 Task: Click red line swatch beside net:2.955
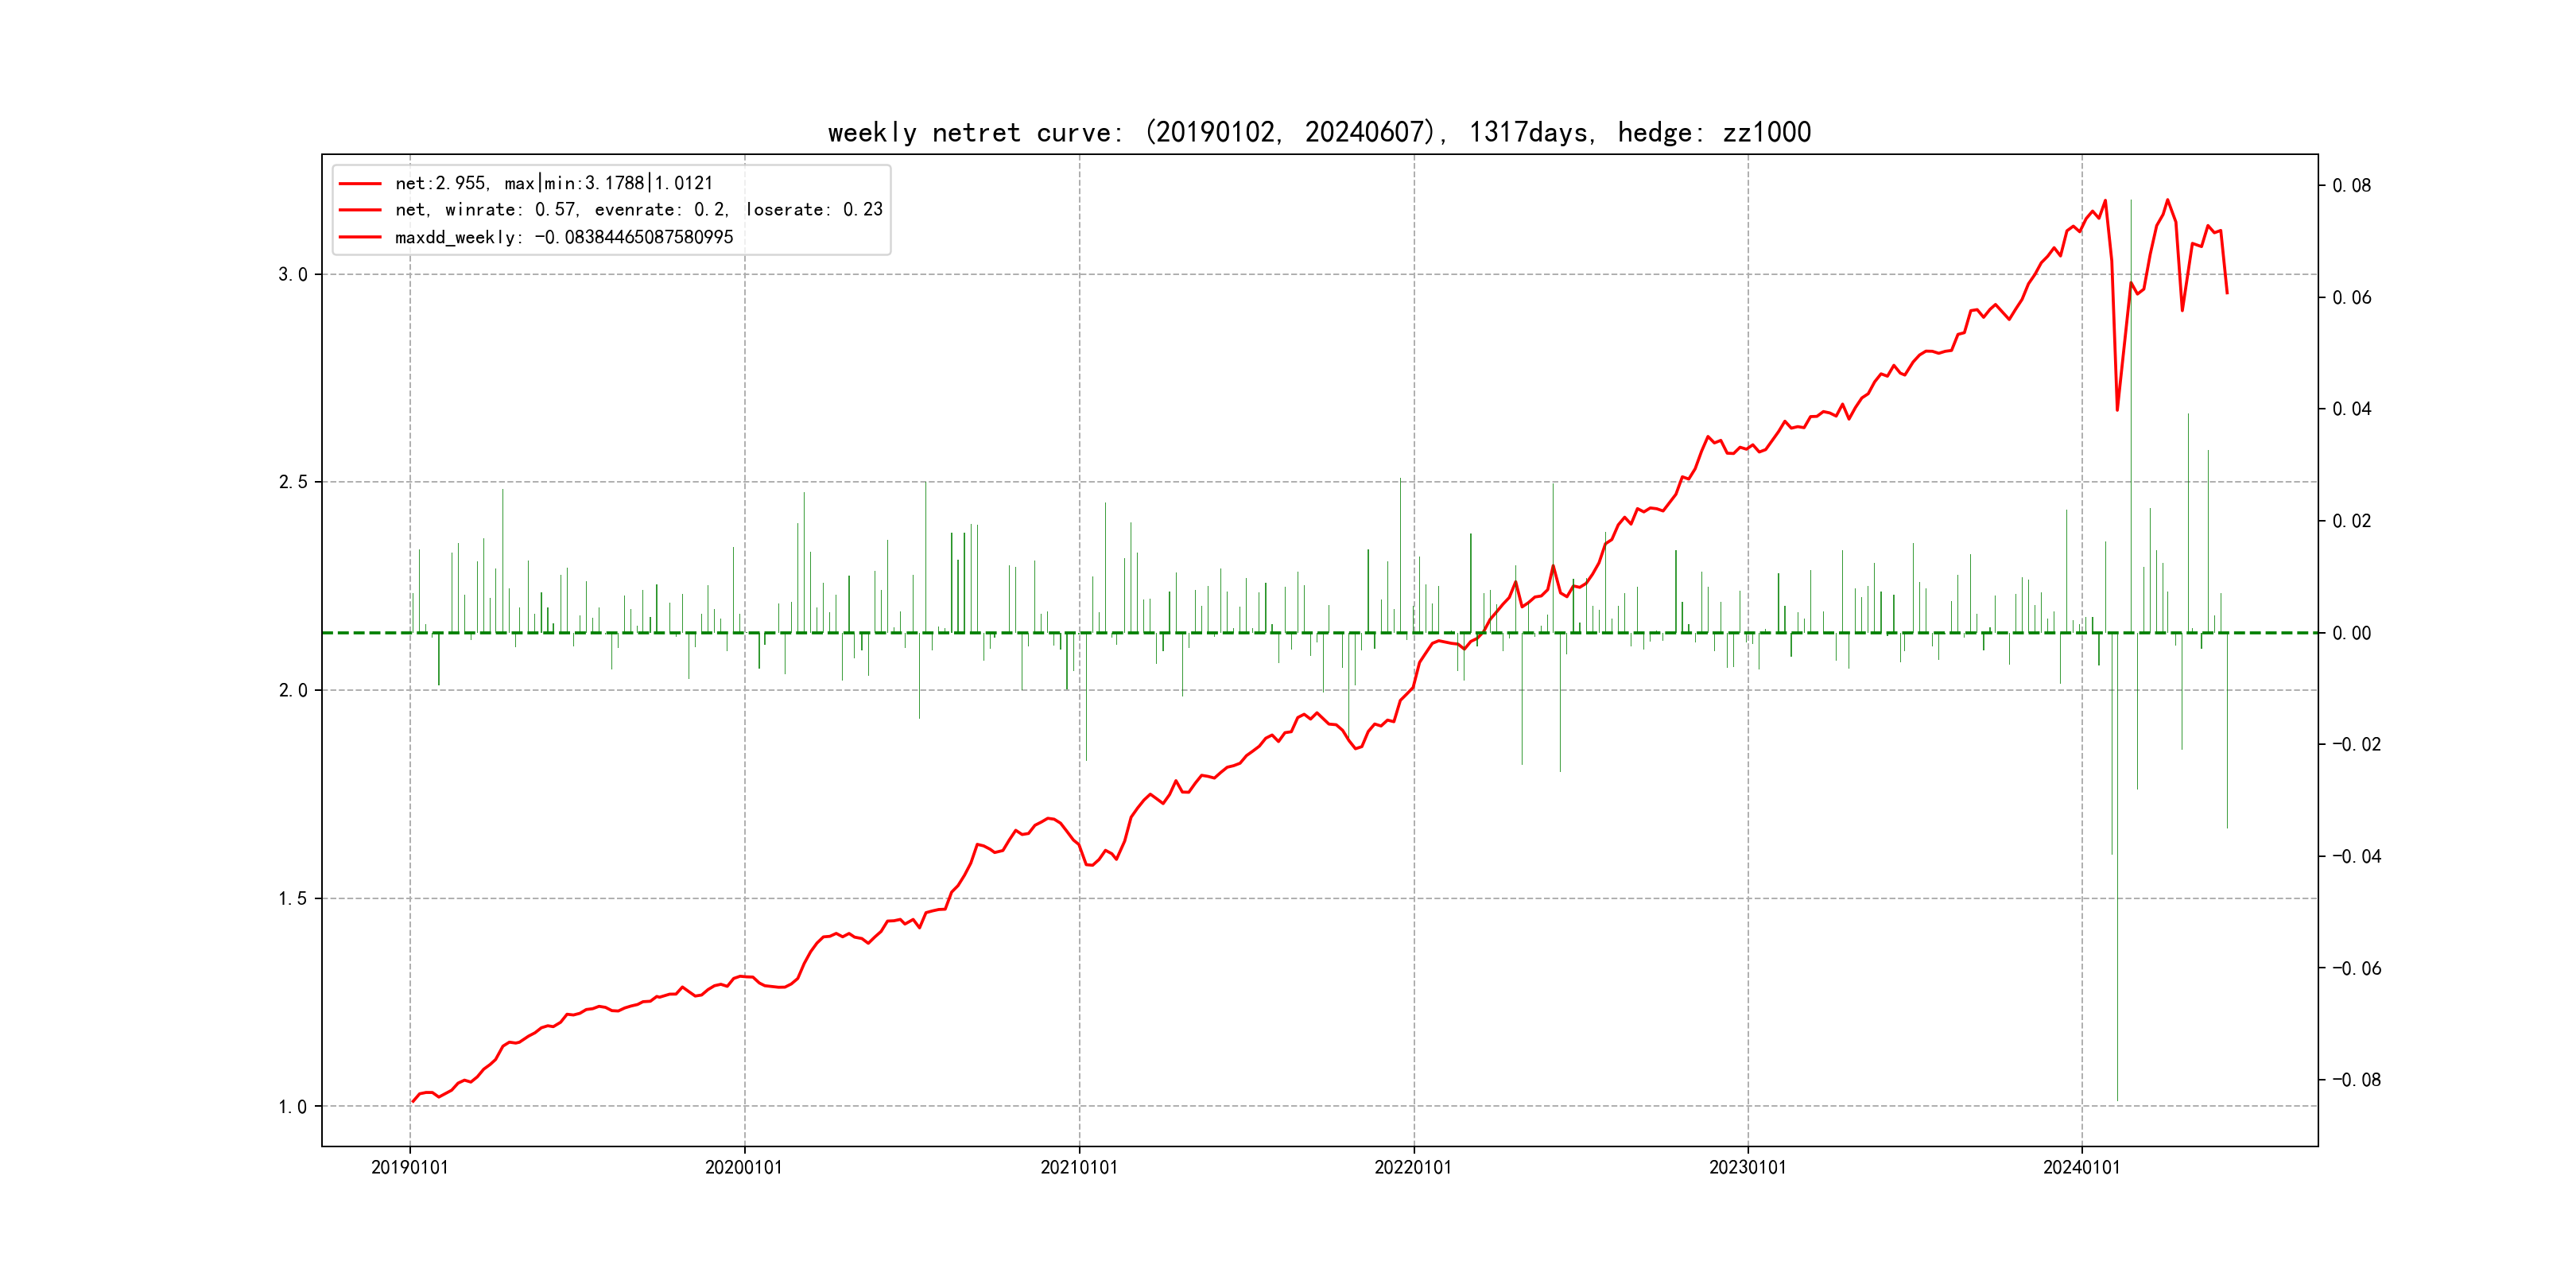point(360,184)
